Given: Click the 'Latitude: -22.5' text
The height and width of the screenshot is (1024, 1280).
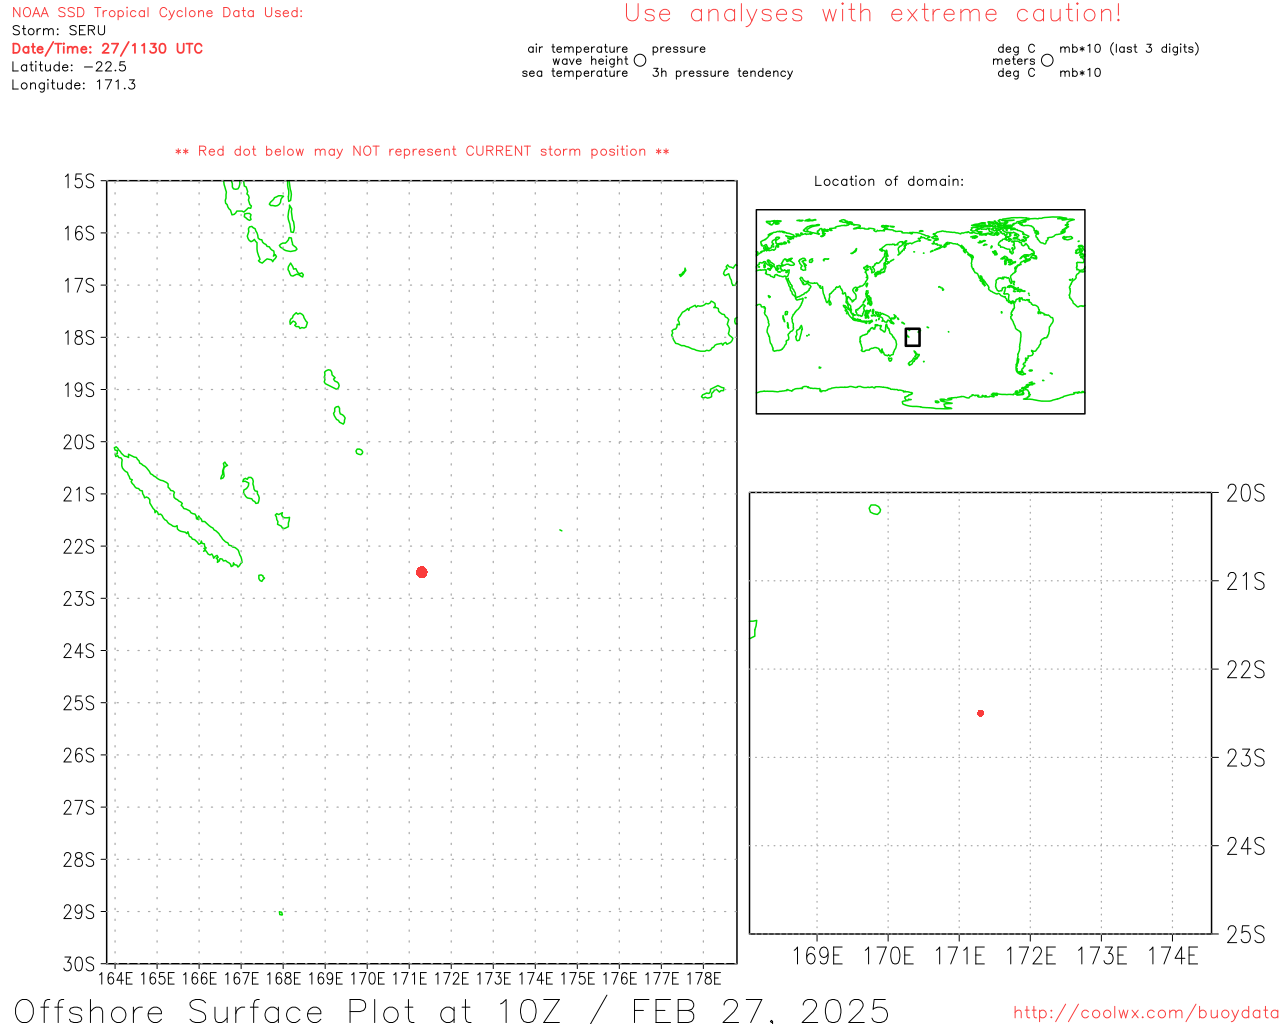Looking at the screenshot, I should (69, 66).
